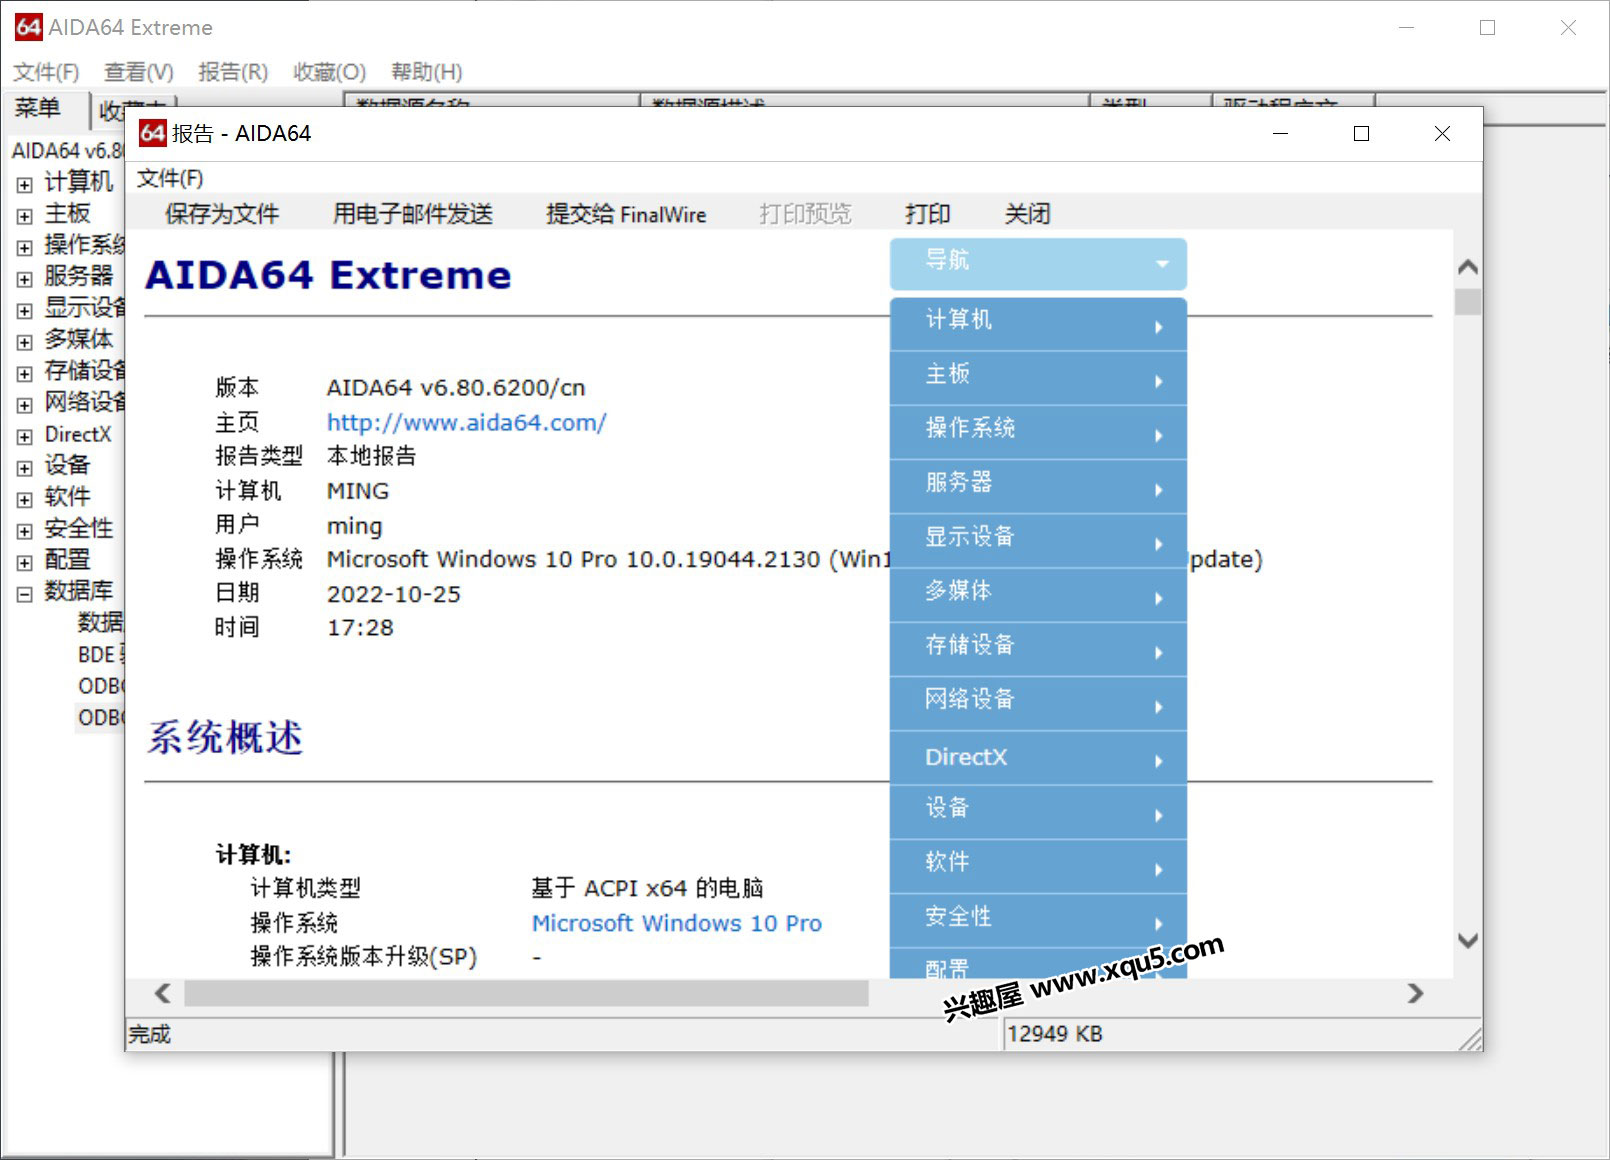Open 帮助(H) menu in main window
The image size is (1610, 1160).
427,72
